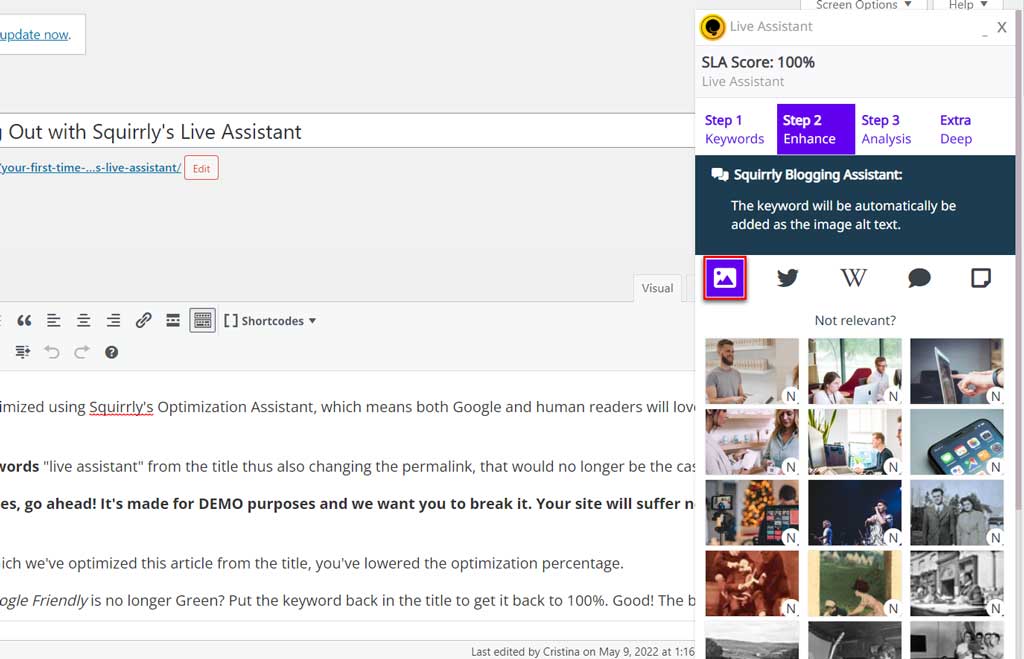Select the Twitter source icon
The width and height of the screenshot is (1024, 659).
click(x=788, y=278)
